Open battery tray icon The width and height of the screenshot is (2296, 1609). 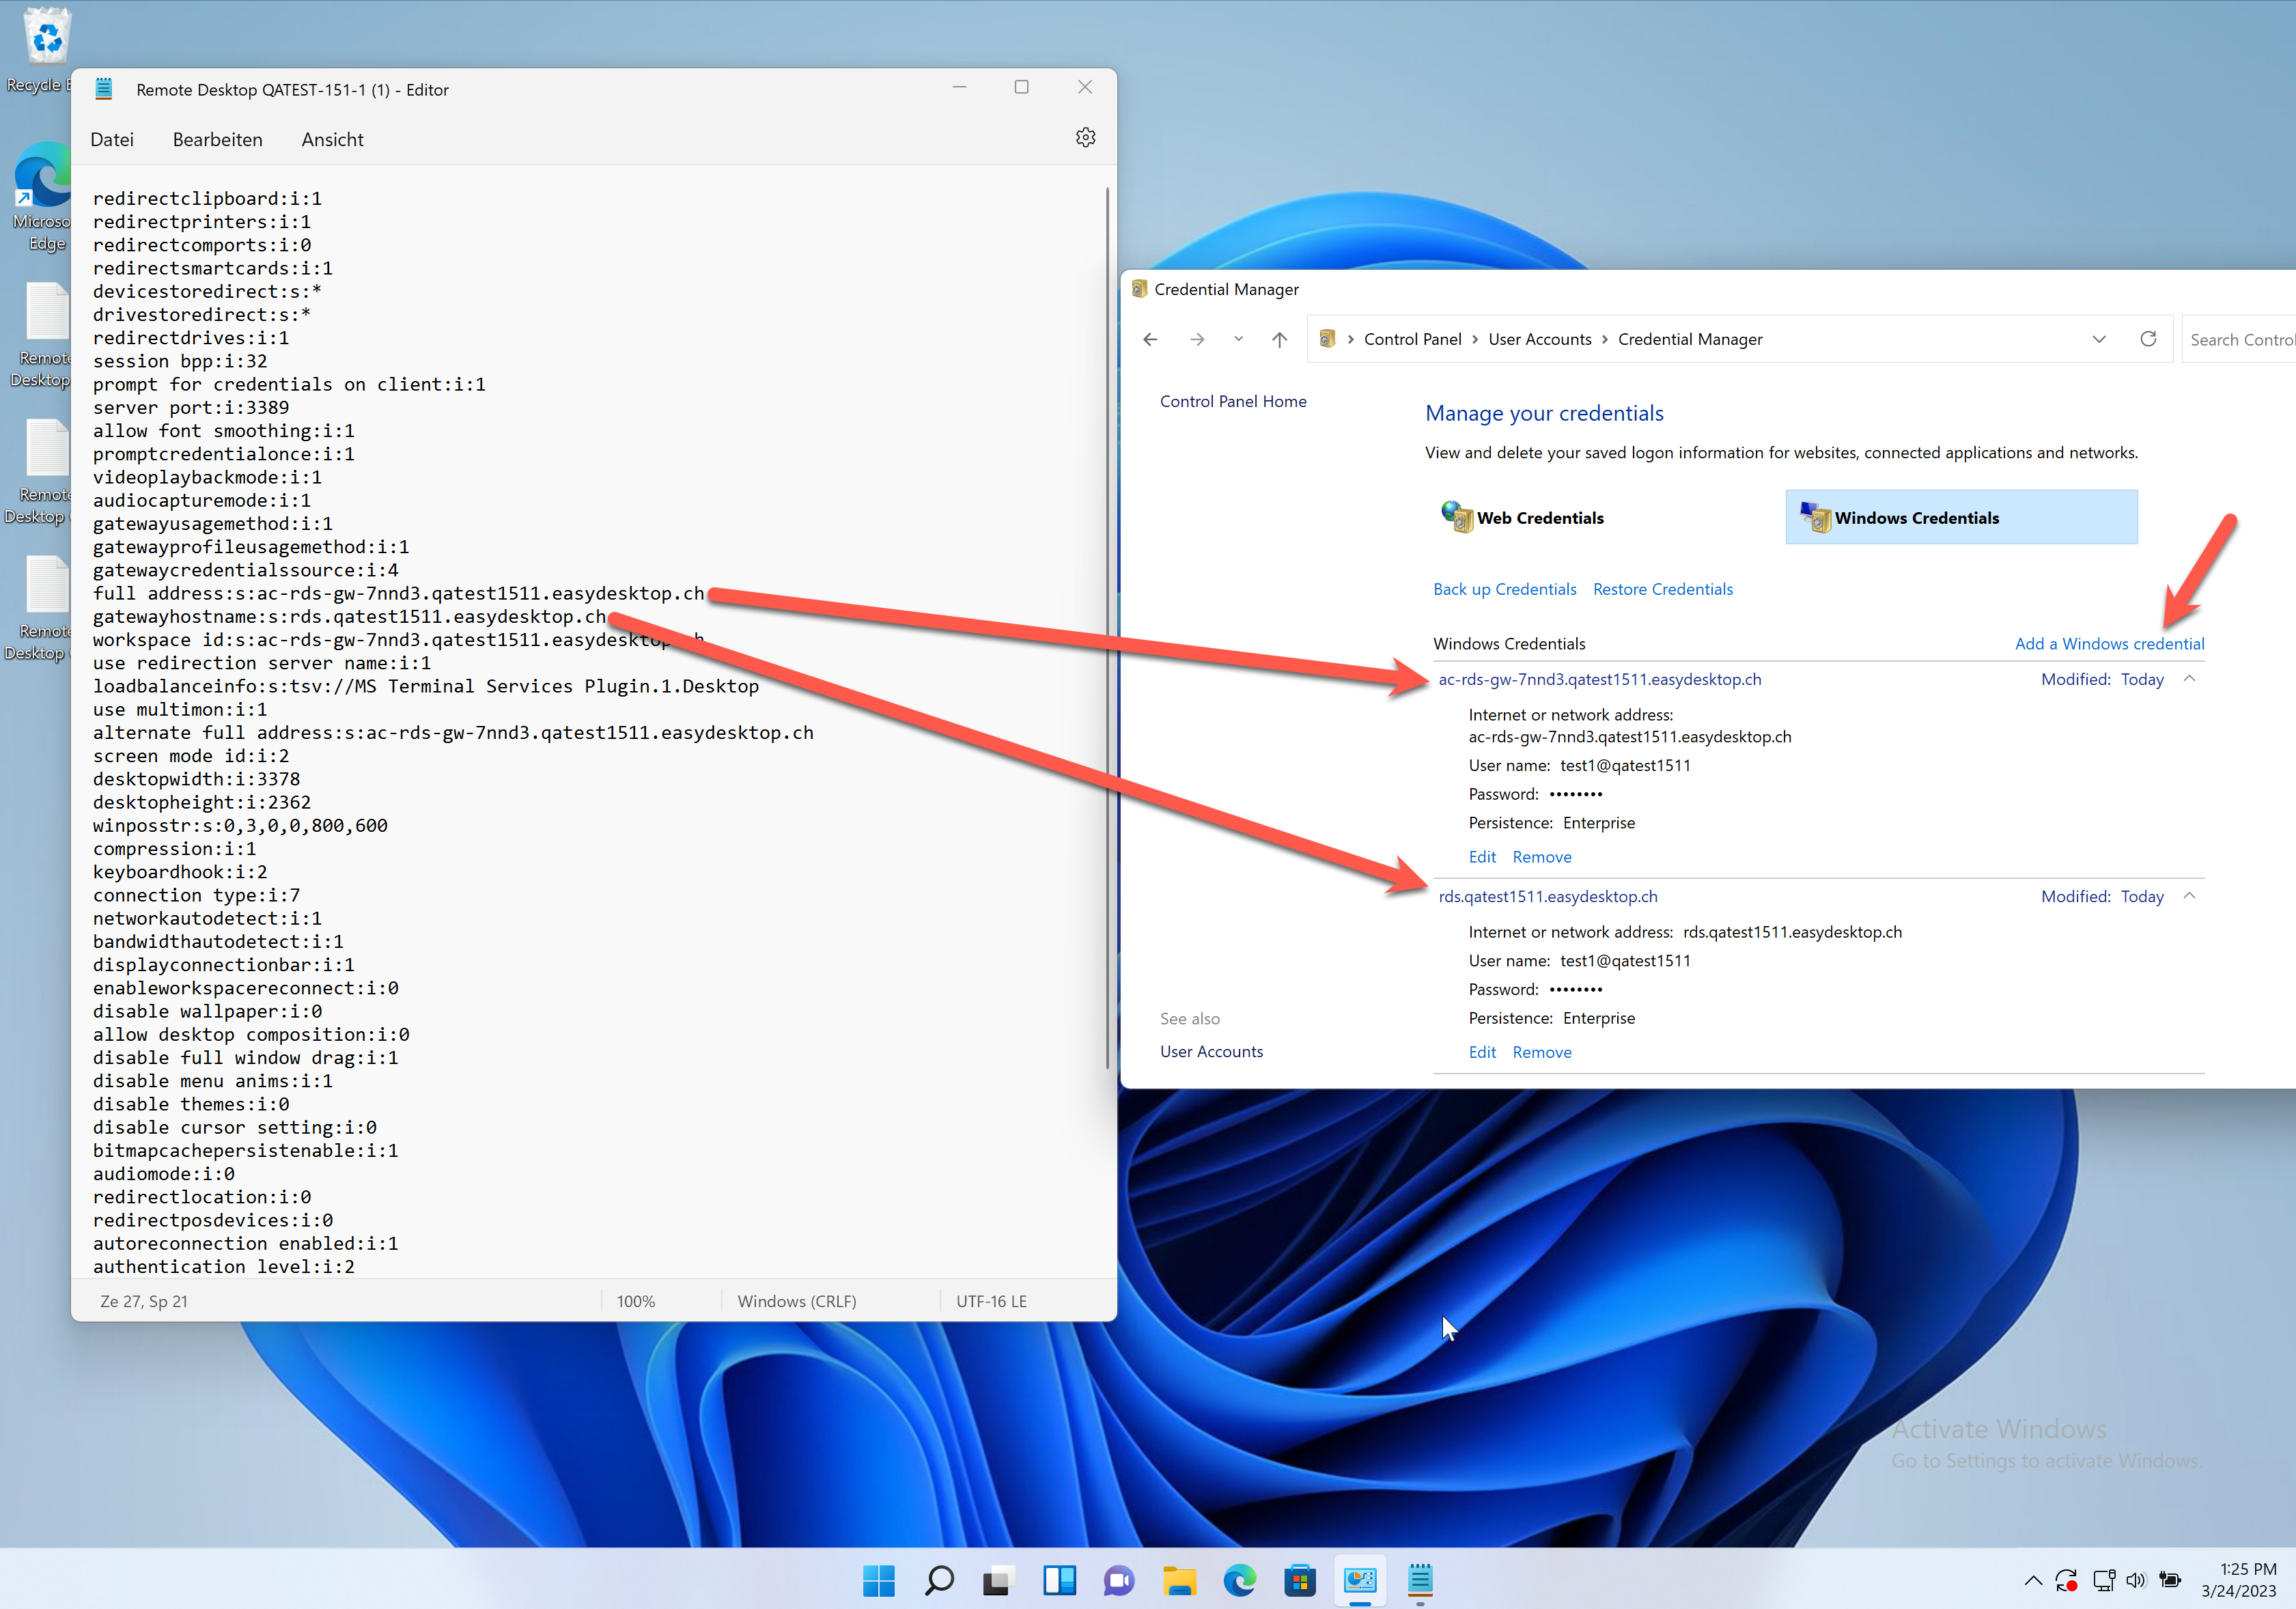click(2170, 1580)
